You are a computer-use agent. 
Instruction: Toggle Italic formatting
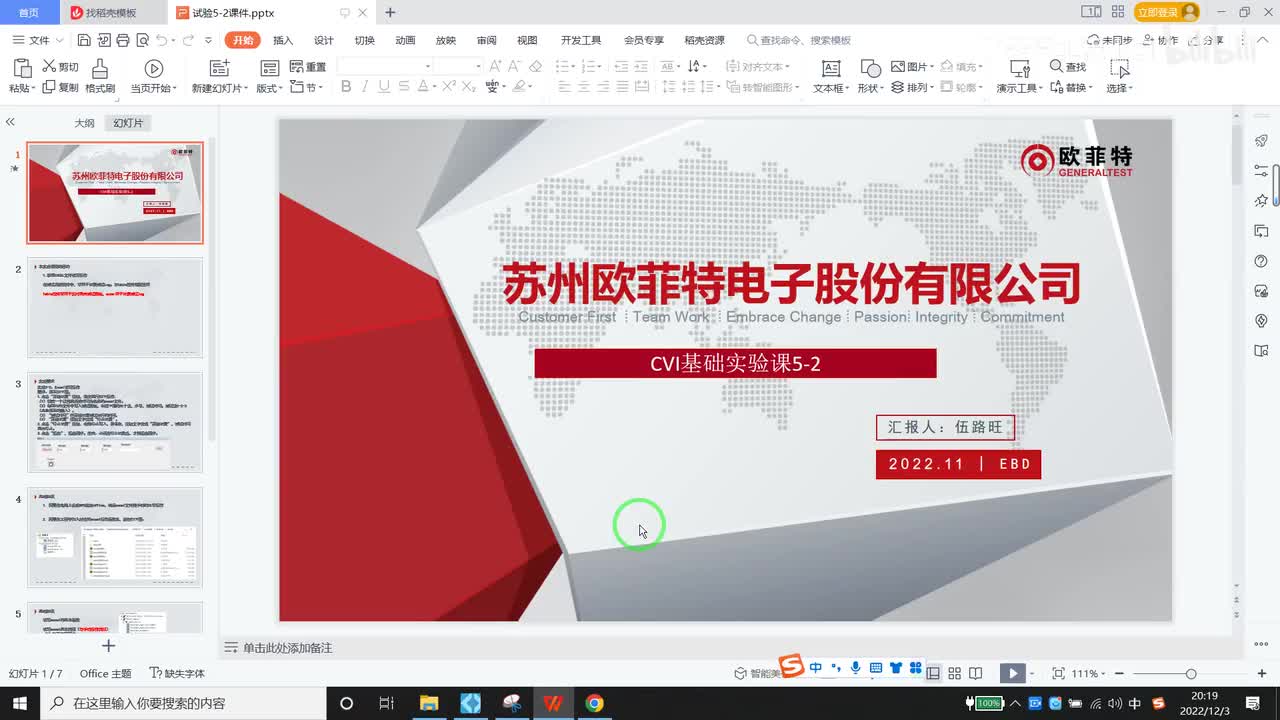[365, 87]
